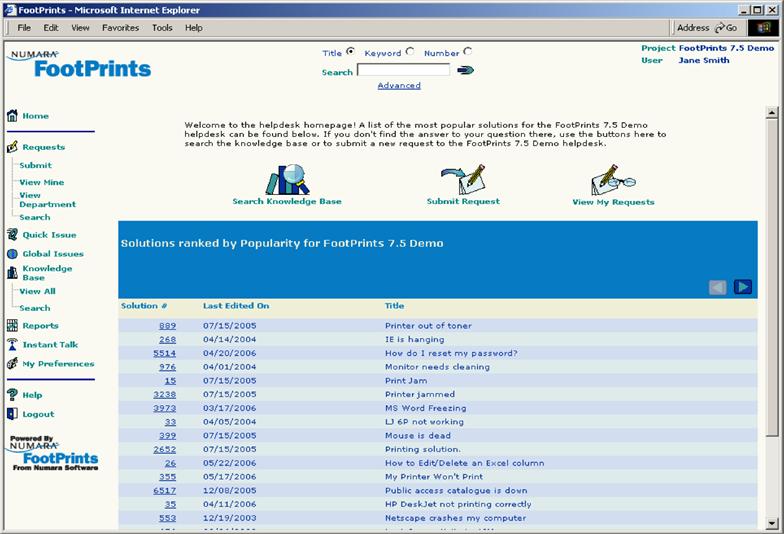Click Search link under Requests
Screen dimensions: 784x534
(x=35, y=217)
